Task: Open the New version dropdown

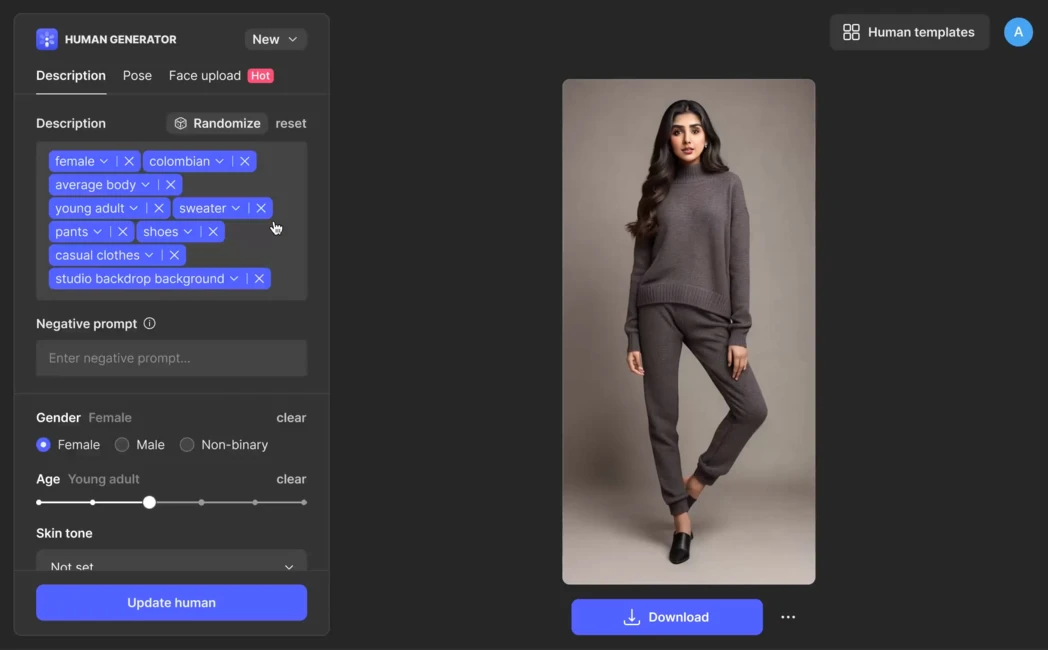Action: (x=275, y=39)
